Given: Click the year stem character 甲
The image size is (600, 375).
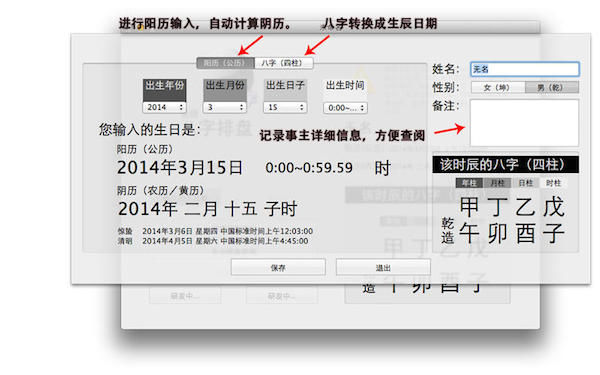Looking at the screenshot, I should 469,207.
